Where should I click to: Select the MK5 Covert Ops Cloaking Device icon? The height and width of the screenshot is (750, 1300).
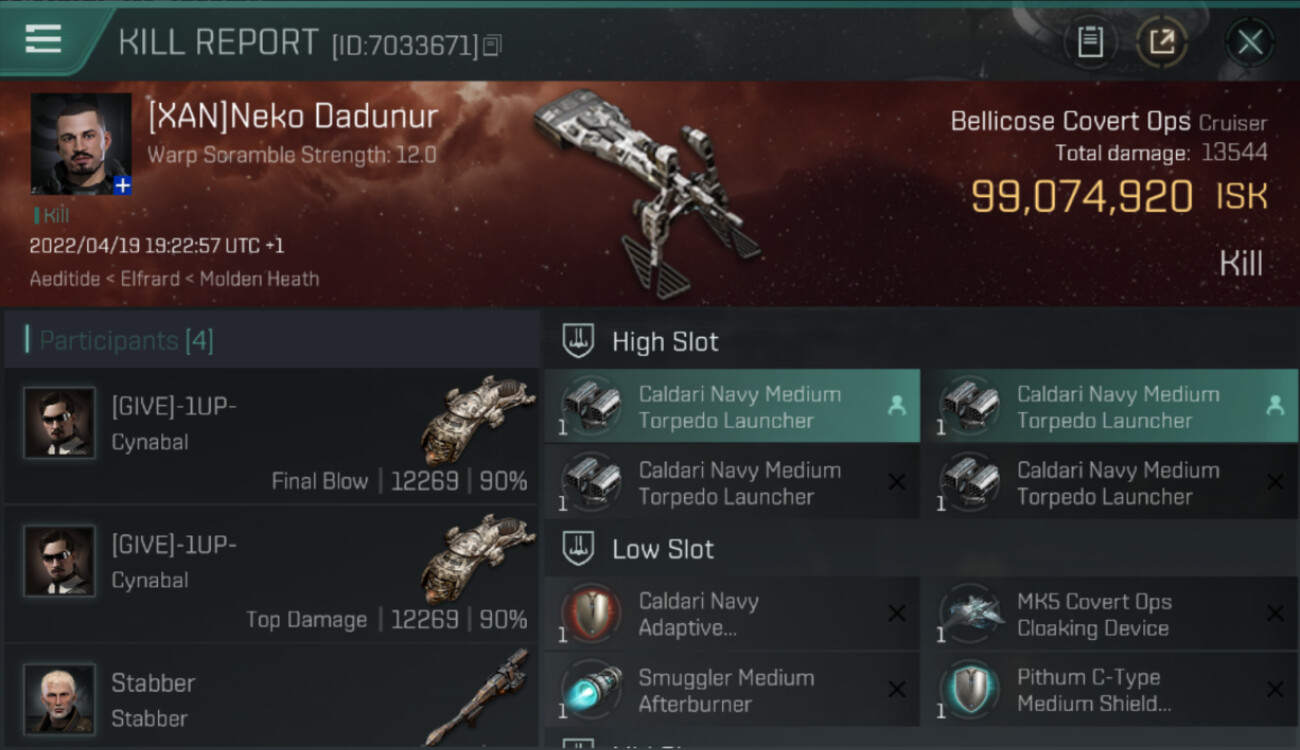click(970, 614)
